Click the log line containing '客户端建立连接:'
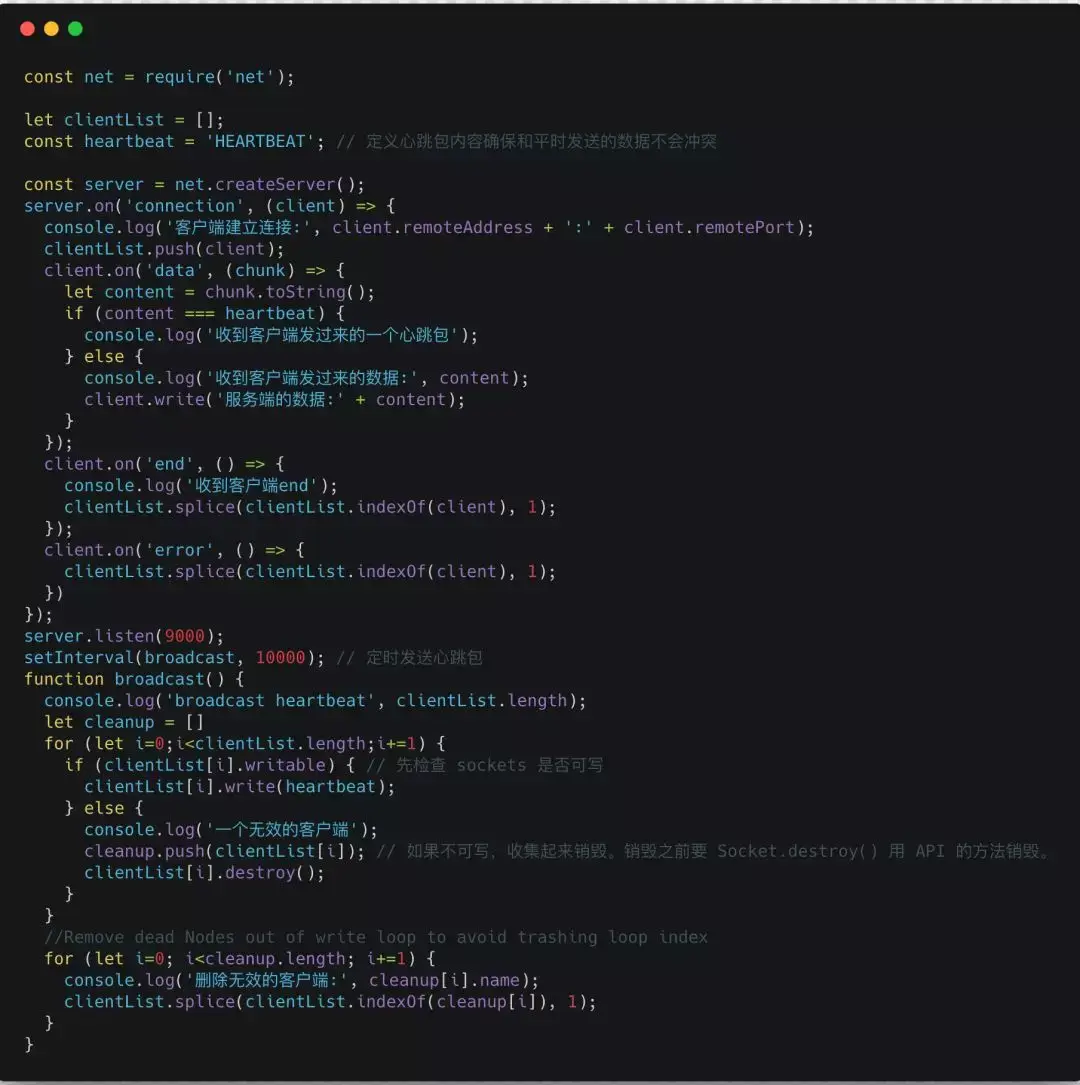Viewport: 1080px width, 1085px height. [x=429, y=227]
